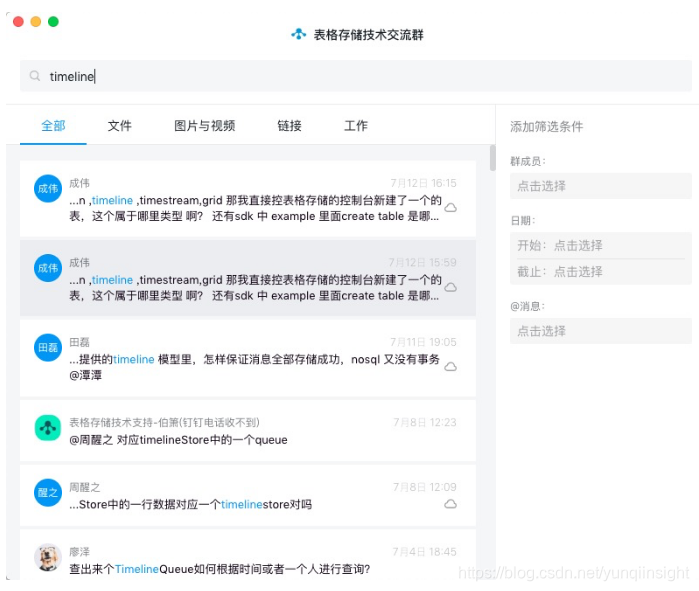Open the 群成员 点击选择 selector
The height and width of the screenshot is (591, 699).
[x=600, y=186]
